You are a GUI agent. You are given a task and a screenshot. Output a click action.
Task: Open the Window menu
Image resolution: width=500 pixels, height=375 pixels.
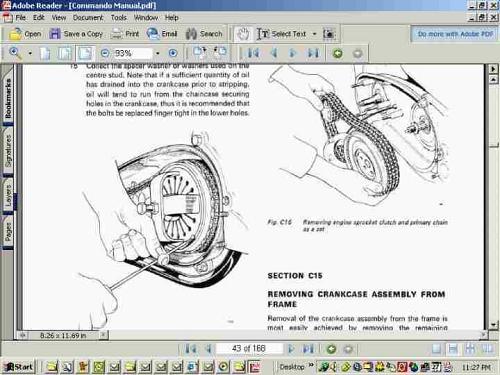(146, 18)
